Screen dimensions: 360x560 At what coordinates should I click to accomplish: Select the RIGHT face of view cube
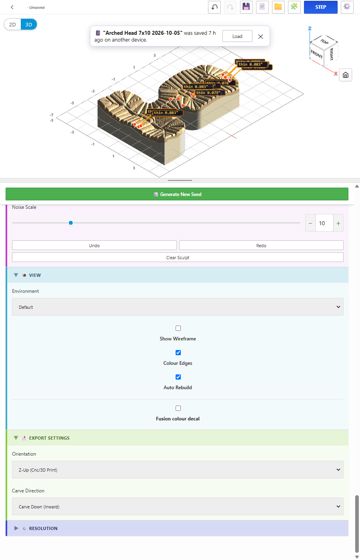pyautogui.click(x=331, y=55)
